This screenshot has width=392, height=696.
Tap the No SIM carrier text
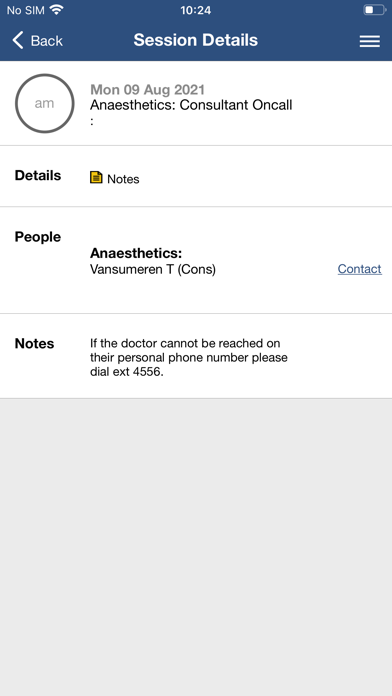point(25,10)
